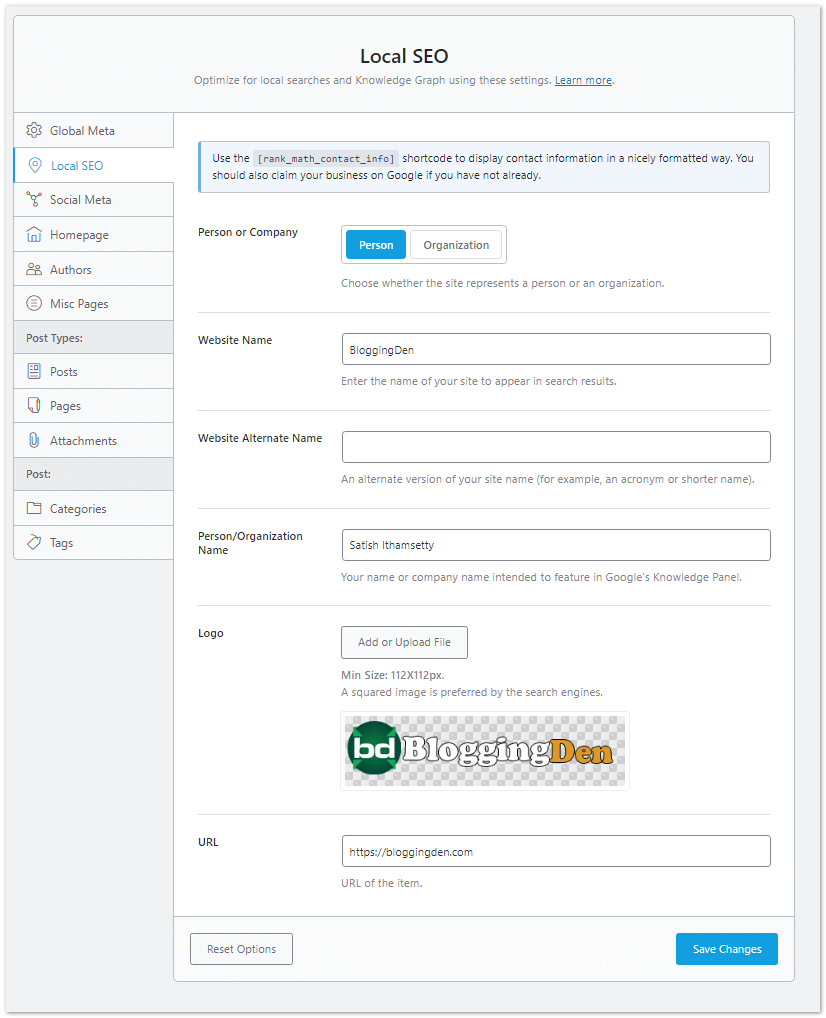Click Add or Upload File button
826x1018 pixels.
click(x=404, y=642)
